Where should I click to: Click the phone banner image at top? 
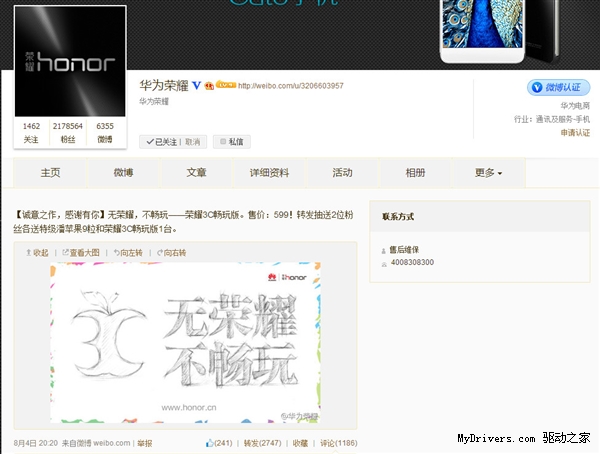pos(500,31)
